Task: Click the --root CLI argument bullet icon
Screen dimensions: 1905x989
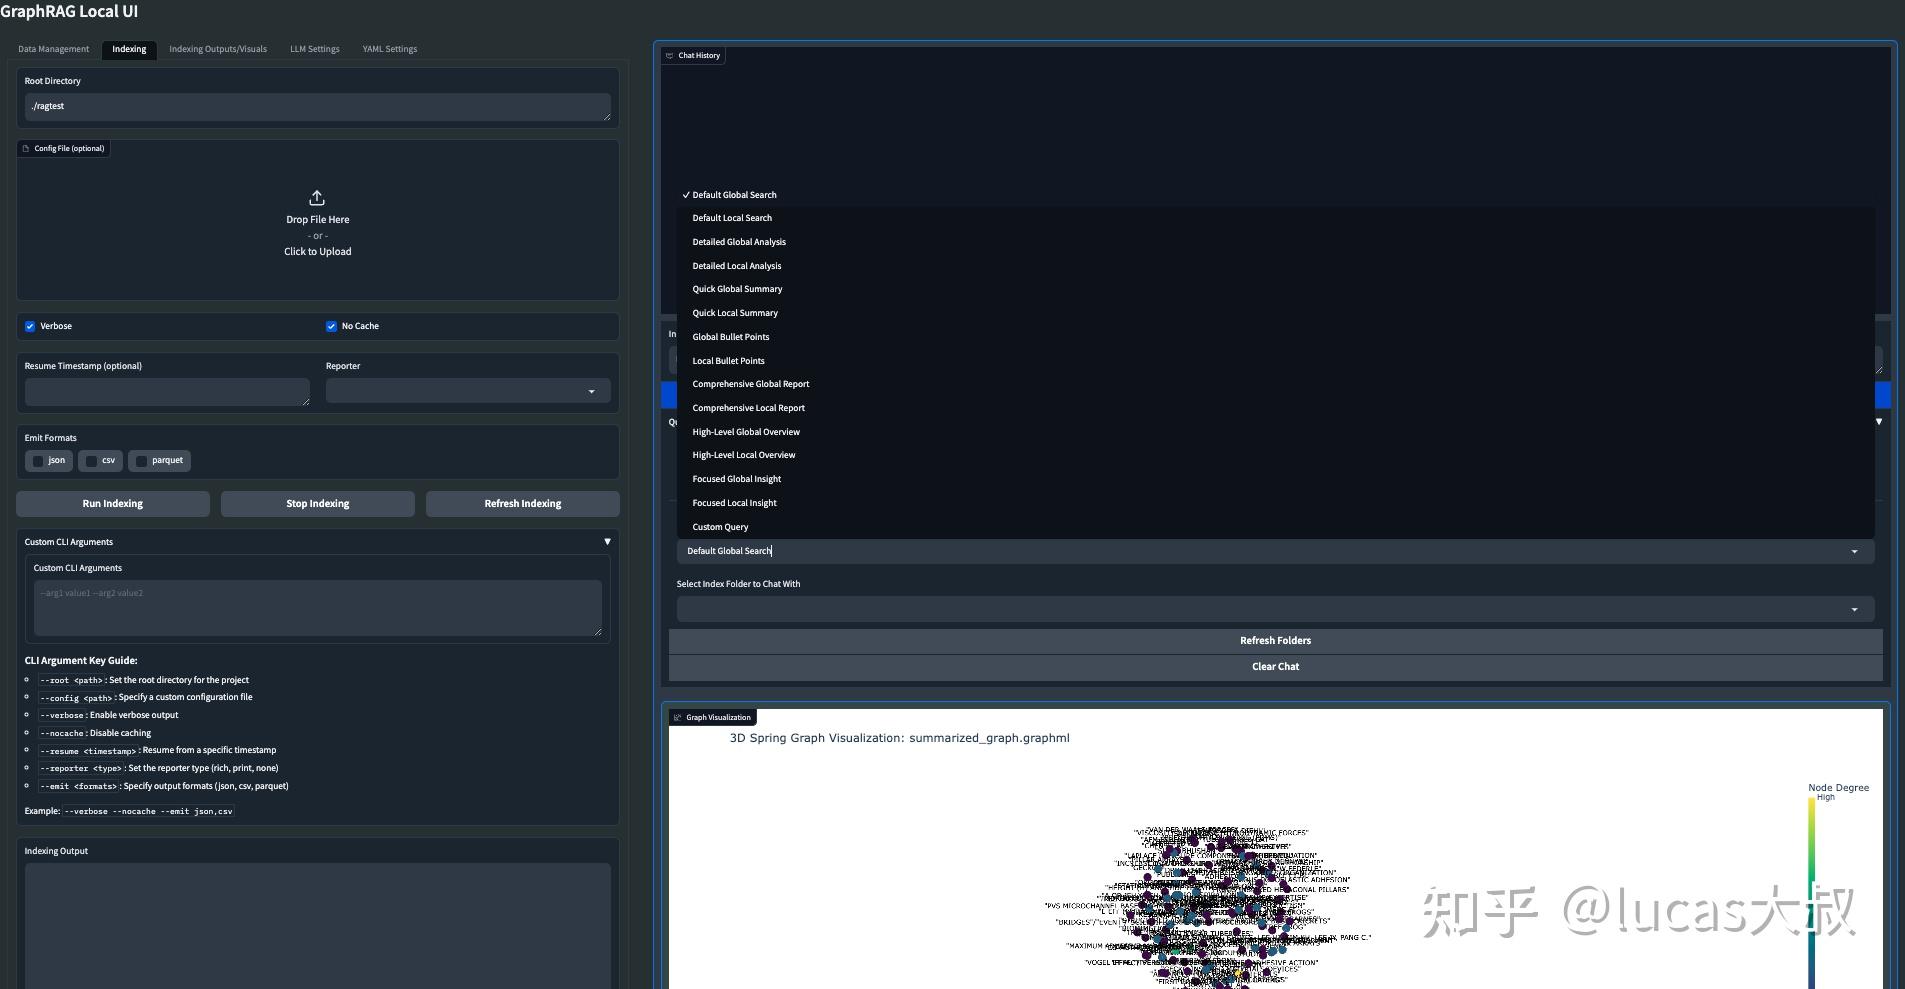Action: tap(27, 680)
